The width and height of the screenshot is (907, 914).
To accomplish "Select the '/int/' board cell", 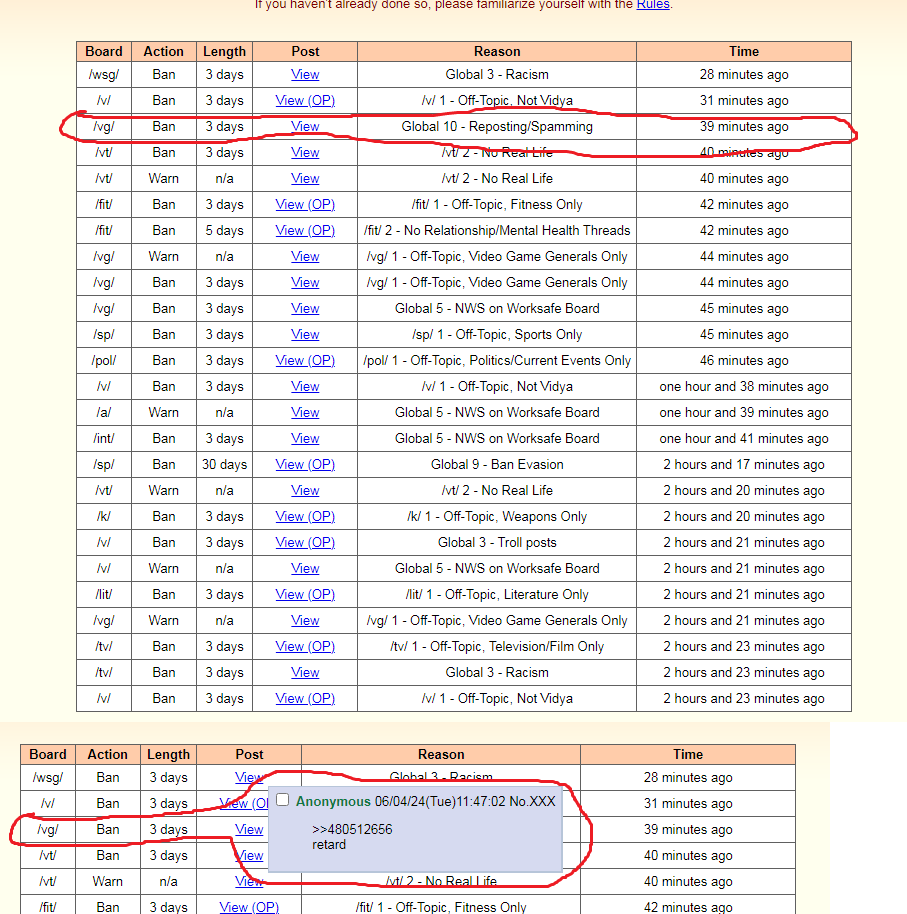I will coord(104,438).
